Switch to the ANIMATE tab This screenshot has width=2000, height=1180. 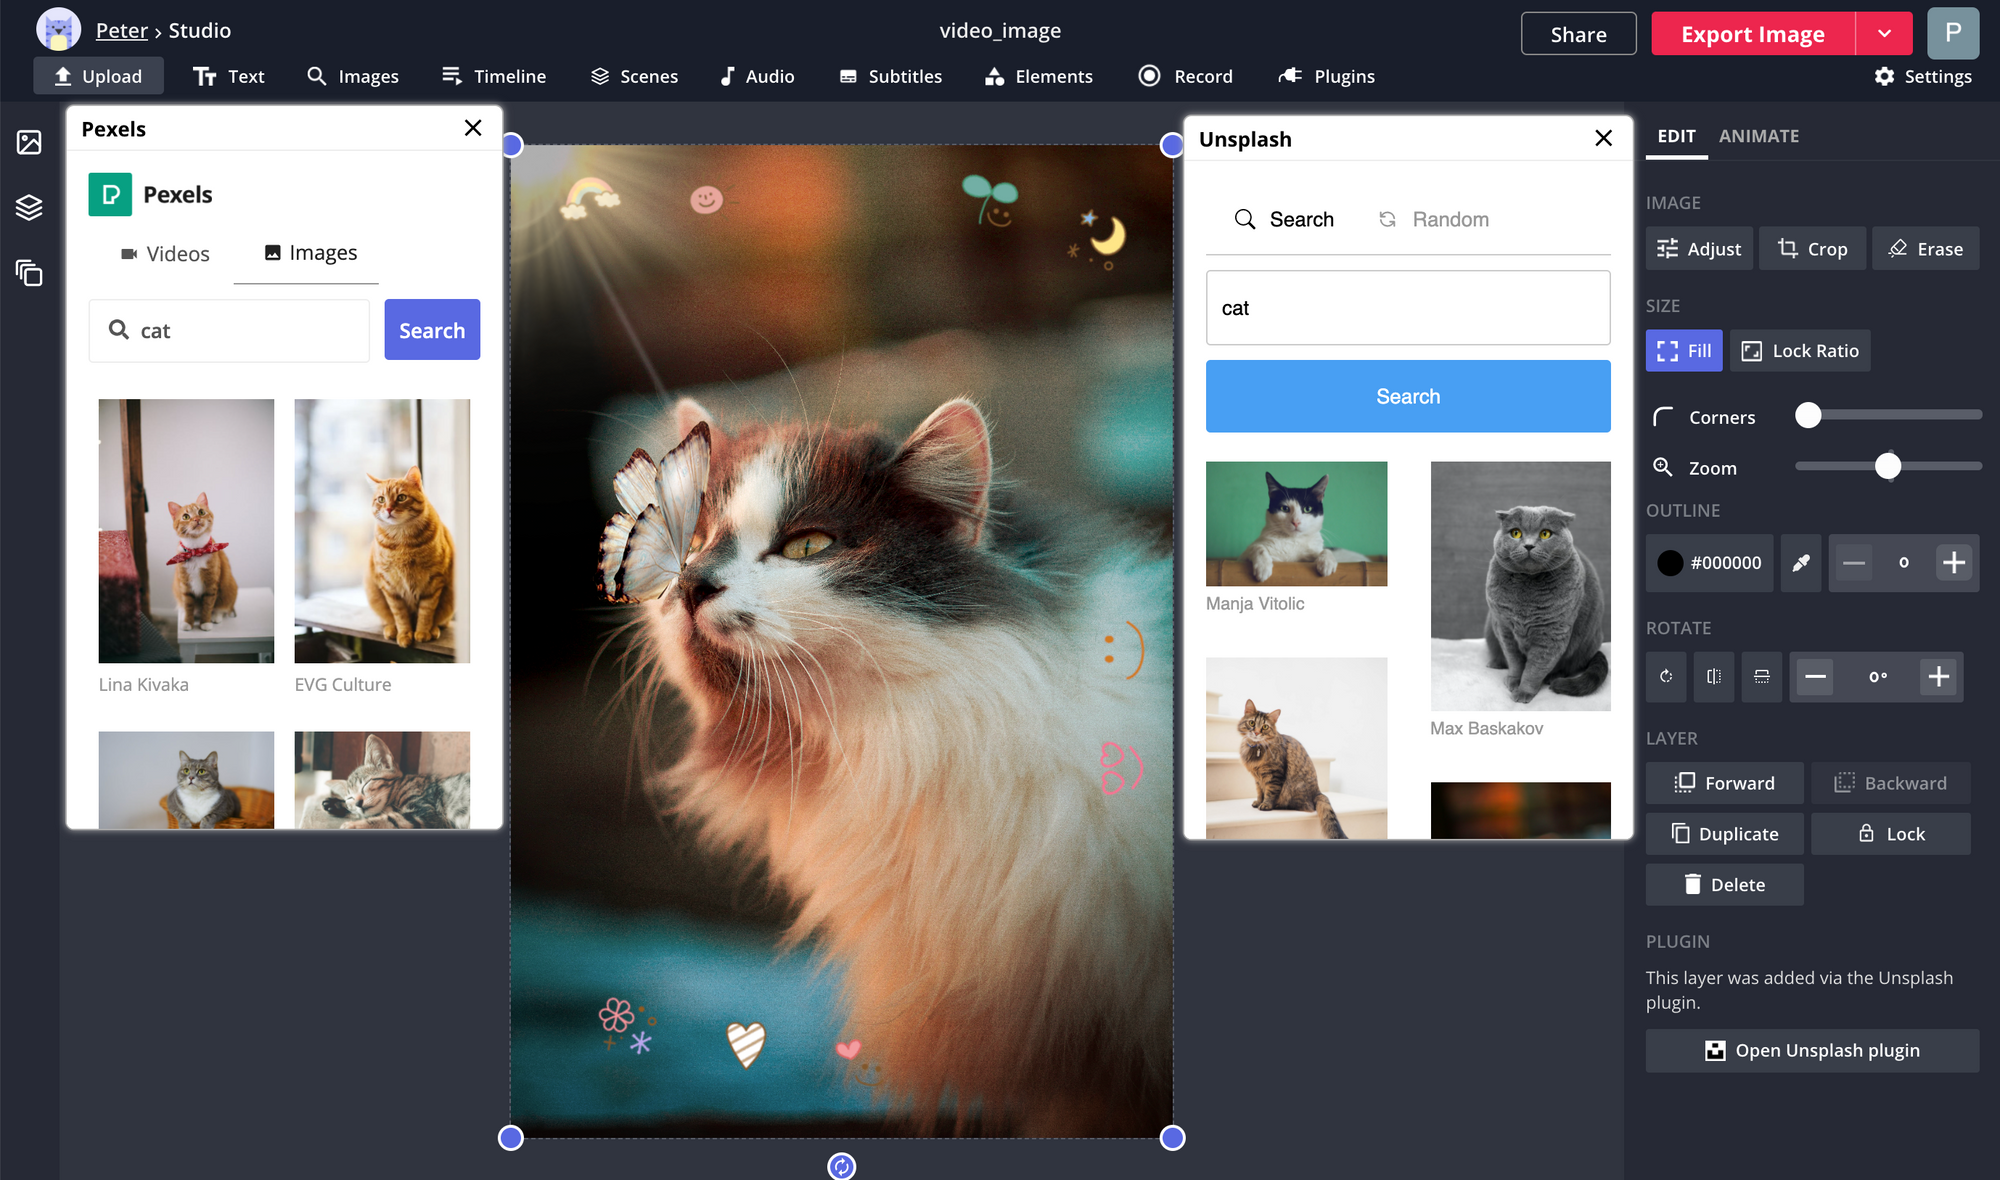[1758, 136]
